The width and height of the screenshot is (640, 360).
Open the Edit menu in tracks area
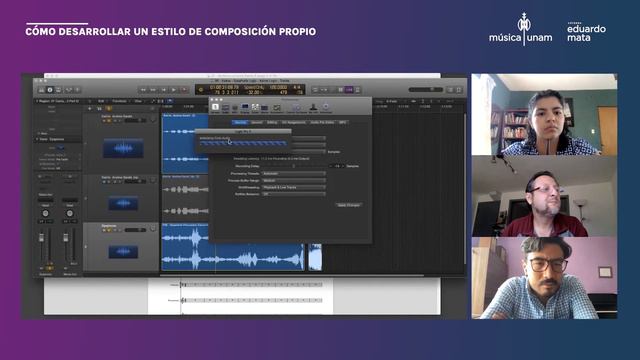(x=101, y=101)
